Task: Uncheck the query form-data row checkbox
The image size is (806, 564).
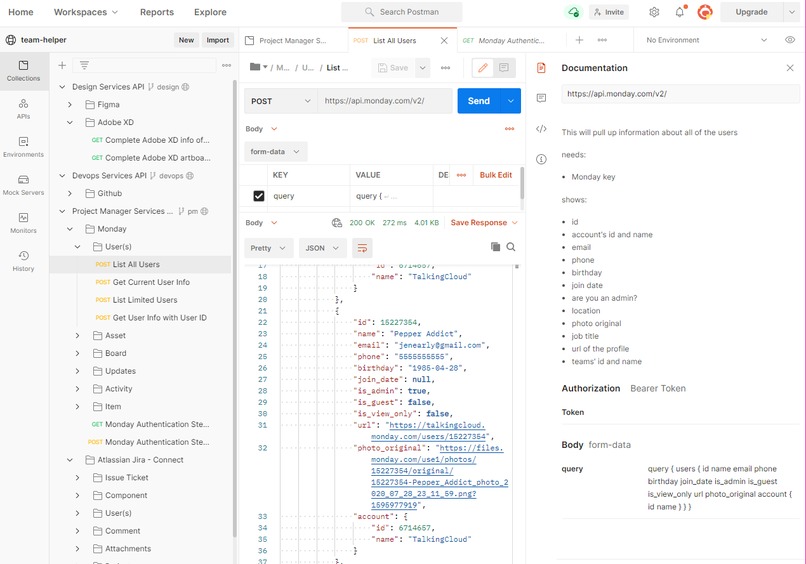Action: click(x=259, y=196)
